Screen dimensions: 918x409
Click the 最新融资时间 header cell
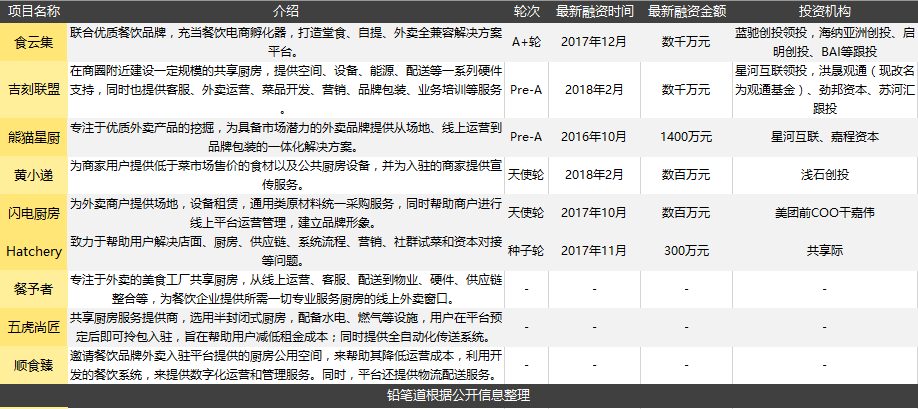click(594, 11)
